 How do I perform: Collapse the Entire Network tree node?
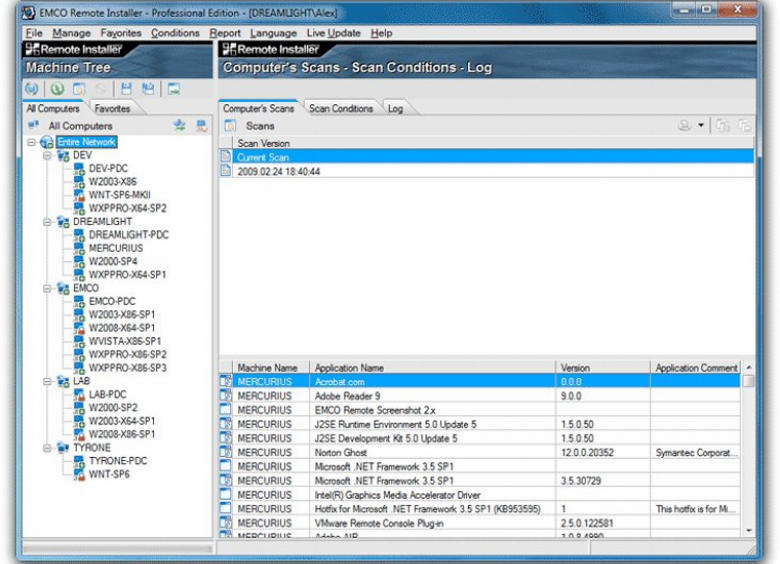point(31,142)
